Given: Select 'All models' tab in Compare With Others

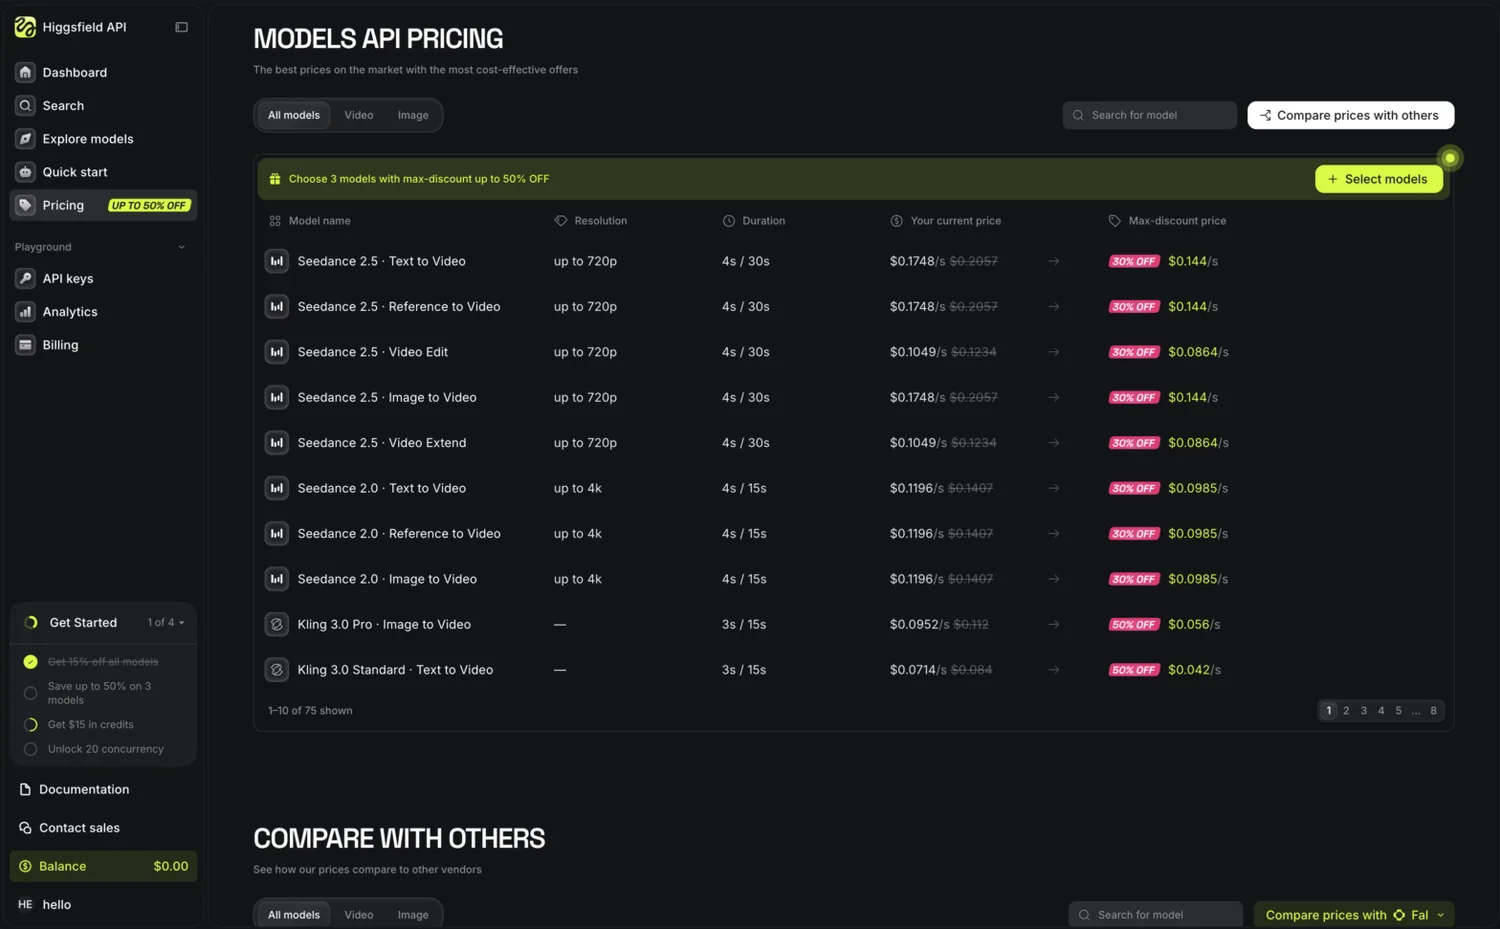Looking at the screenshot, I should pyautogui.click(x=294, y=915).
